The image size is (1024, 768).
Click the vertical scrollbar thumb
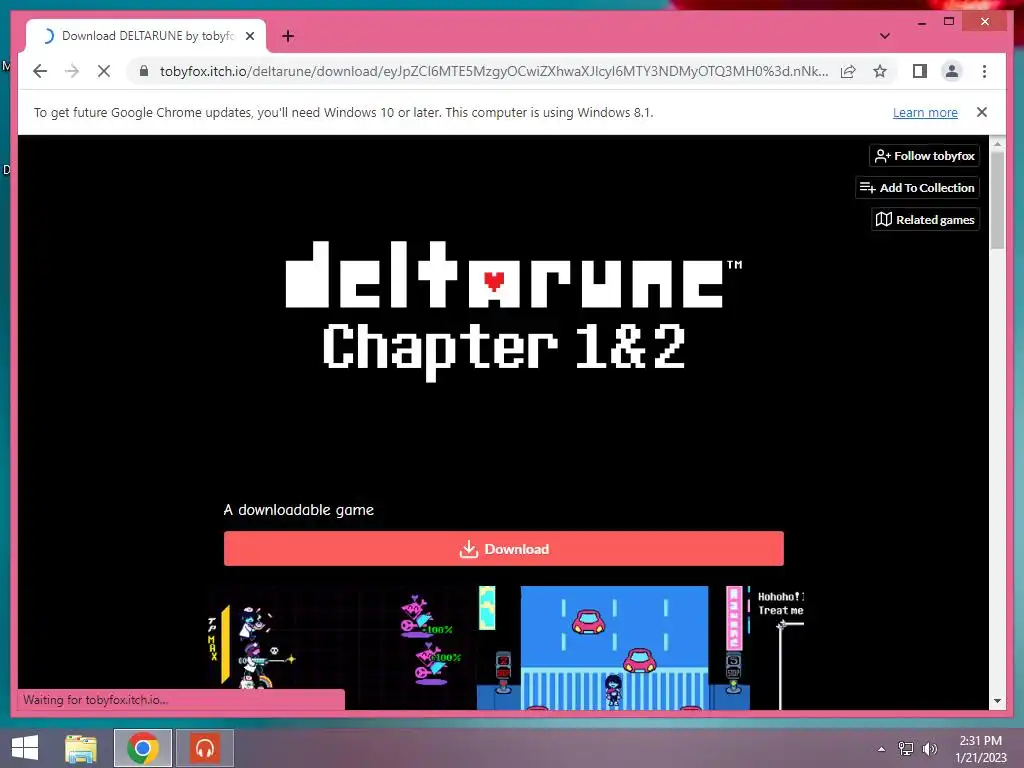(x=997, y=200)
